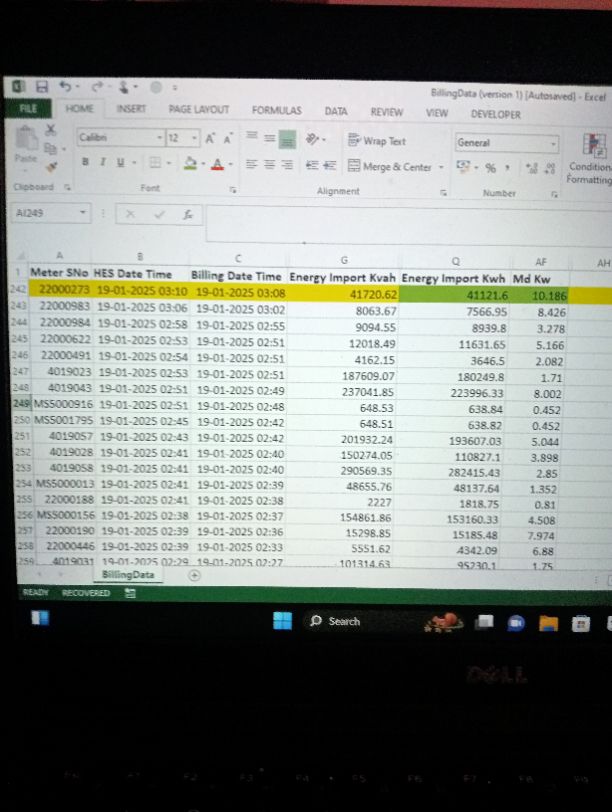Switch to the FORMULAS tab
Viewport: 612px width, 812px height.
(276, 110)
